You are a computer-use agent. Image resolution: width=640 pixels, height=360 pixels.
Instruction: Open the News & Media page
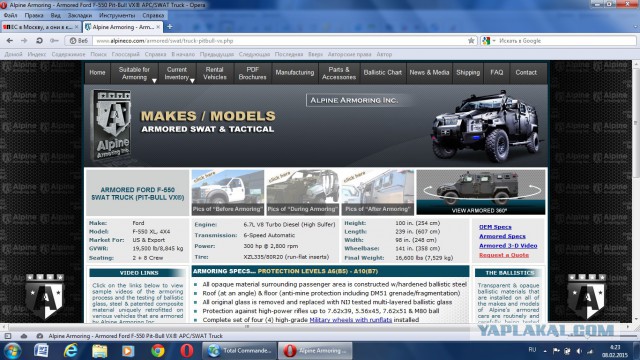tap(429, 73)
